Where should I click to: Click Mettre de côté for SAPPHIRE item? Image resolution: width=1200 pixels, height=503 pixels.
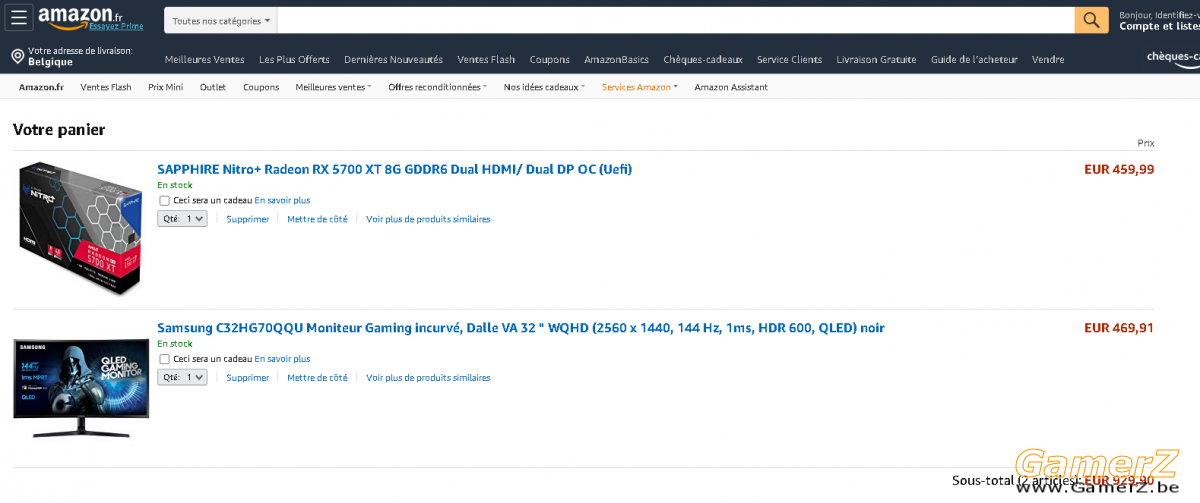click(x=317, y=219)
